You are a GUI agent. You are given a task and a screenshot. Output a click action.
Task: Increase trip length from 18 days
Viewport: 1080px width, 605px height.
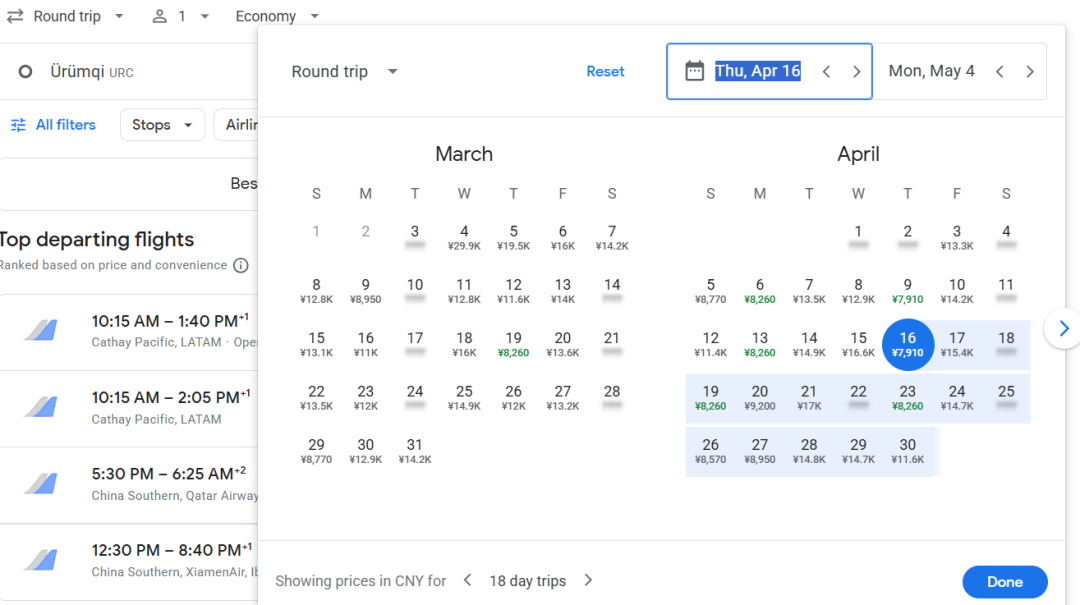(x=588, y=581)
